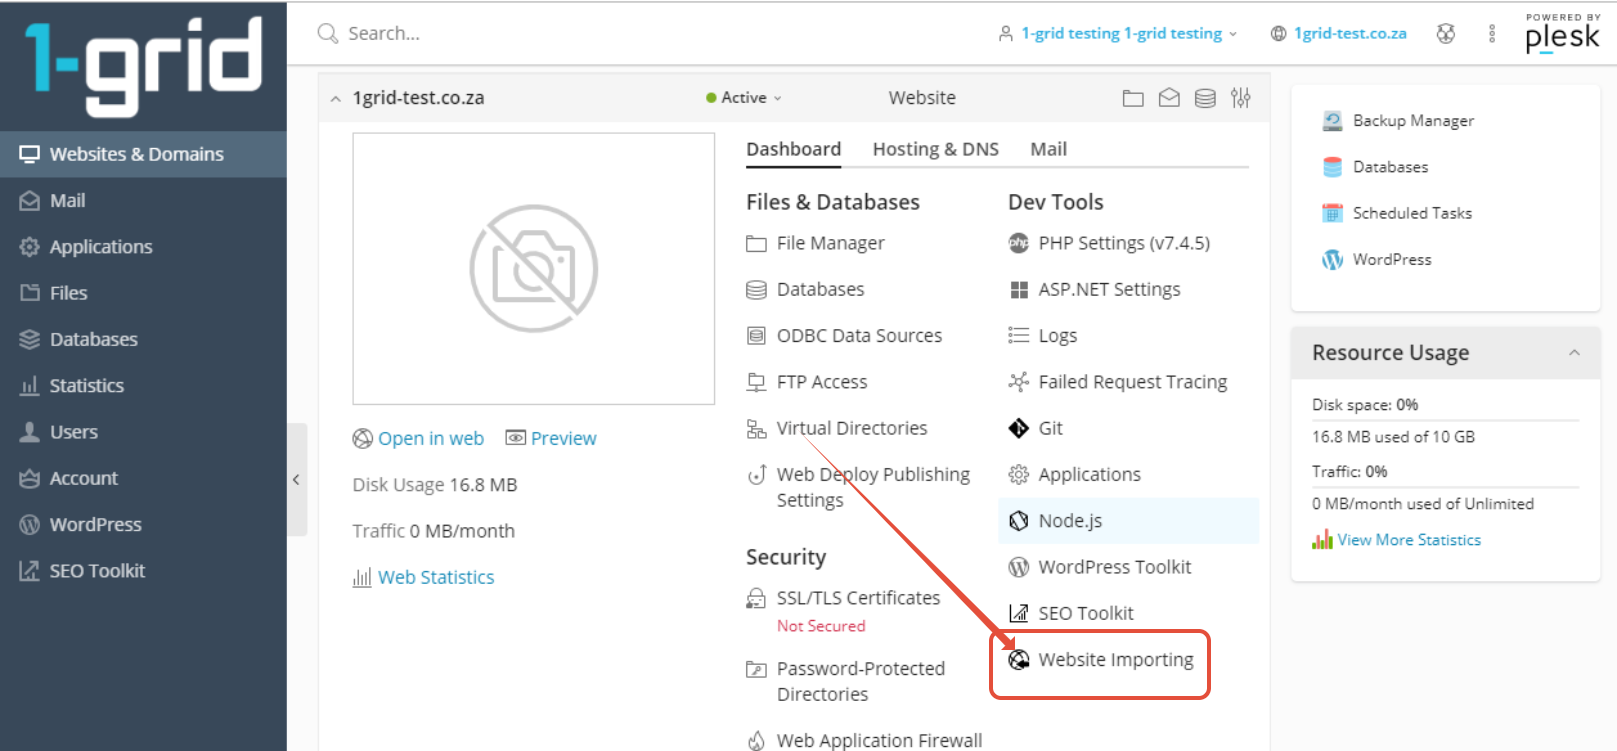1617x751 pixels.
Task: Collapse the left sidebar with arrow handle
Action: 296,480
